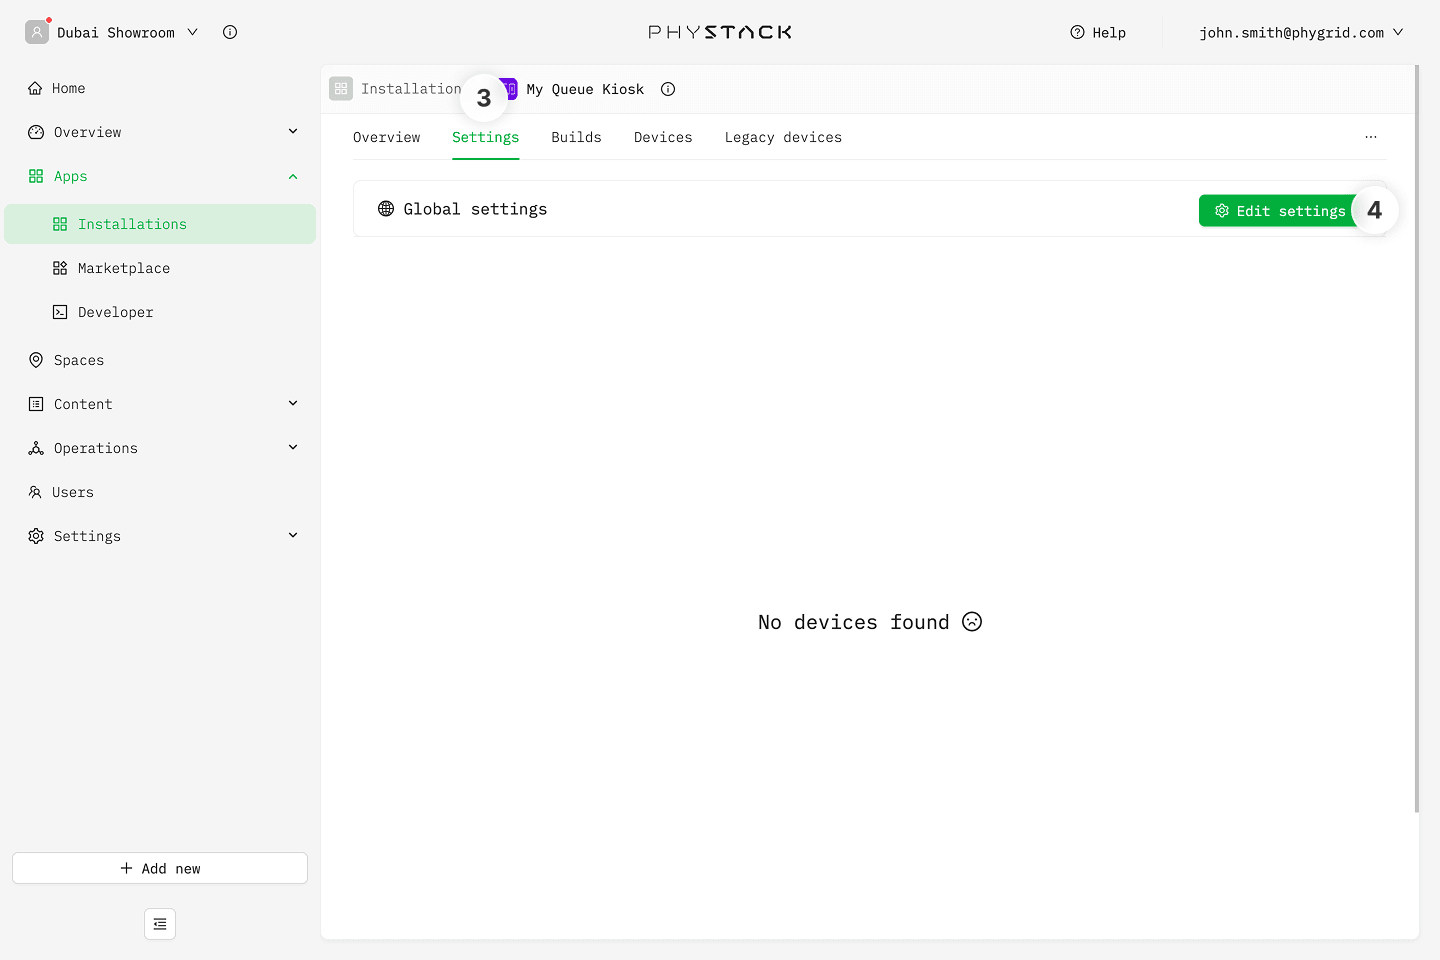
Task: Open Help from the top bar
Action: pyautogui.click(x=1098, y=32)
